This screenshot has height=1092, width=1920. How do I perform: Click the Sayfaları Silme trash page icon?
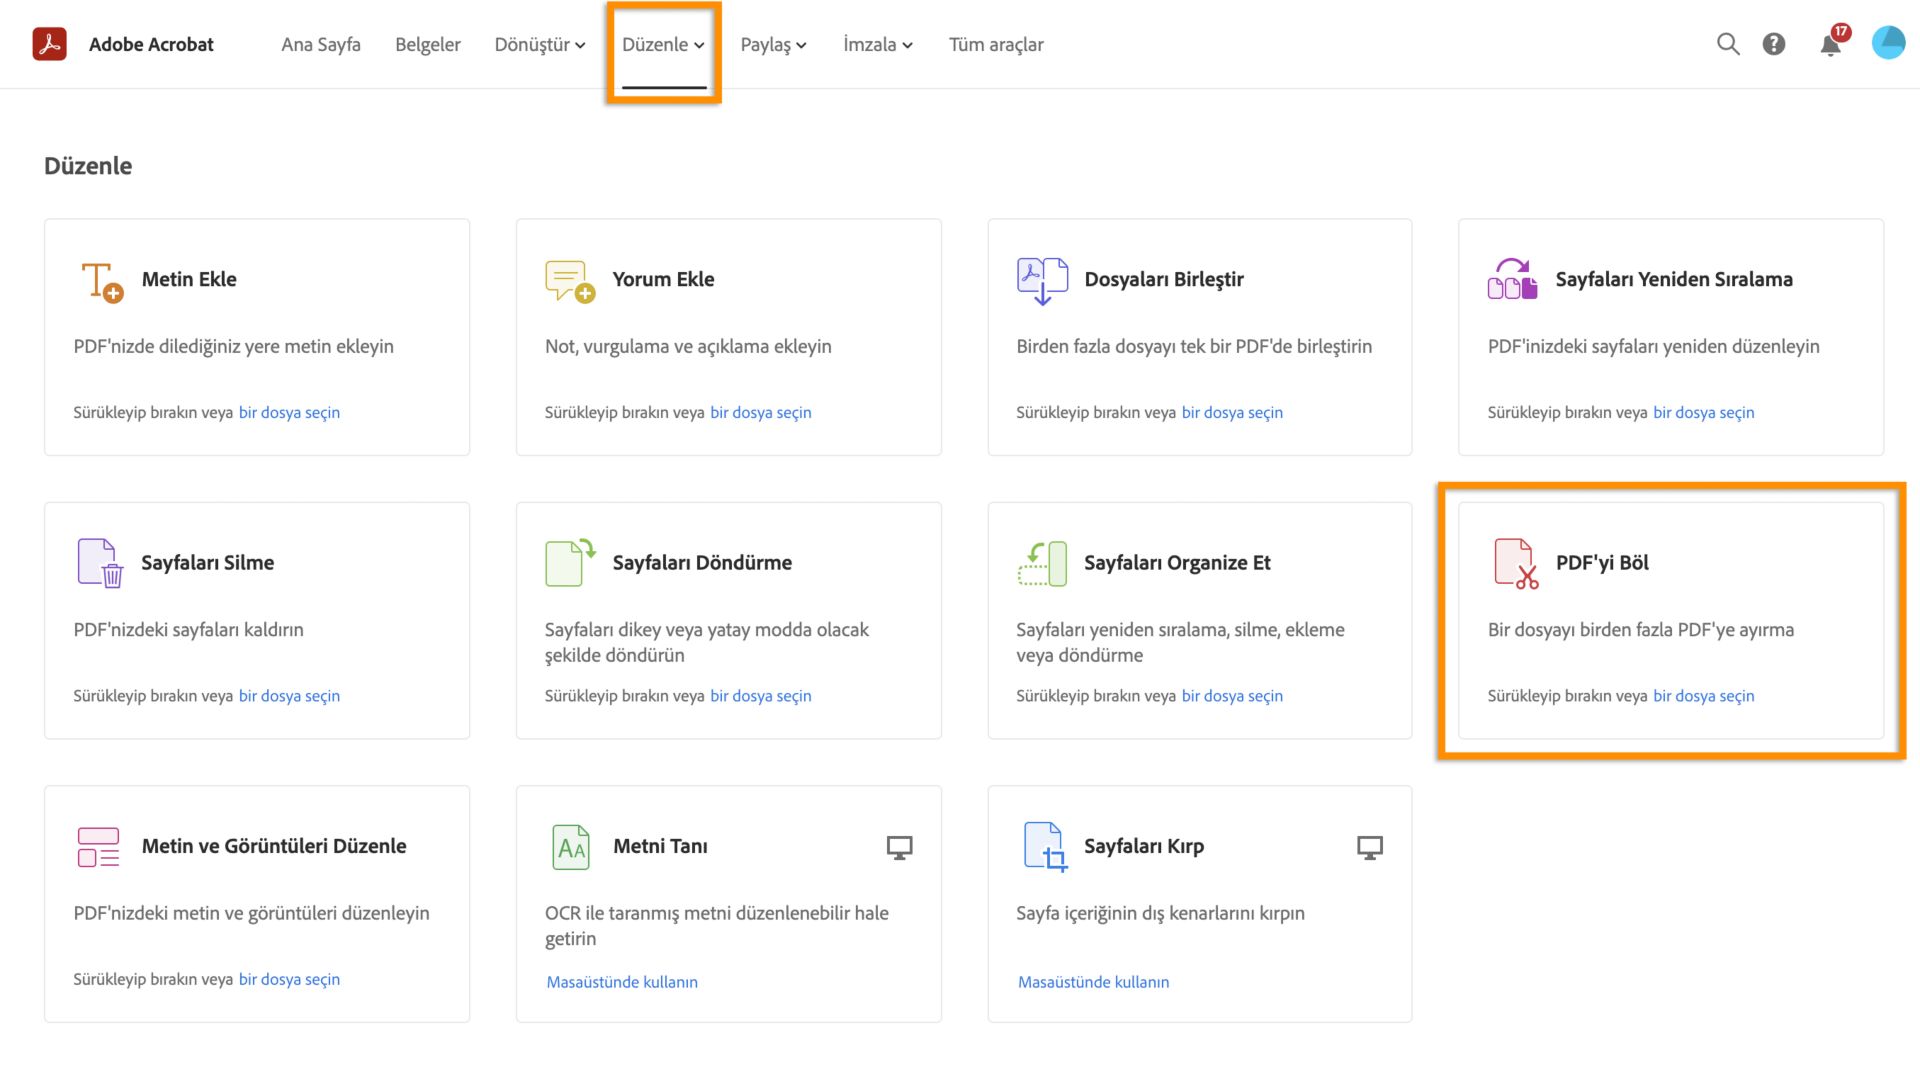(x=100, y=563)
